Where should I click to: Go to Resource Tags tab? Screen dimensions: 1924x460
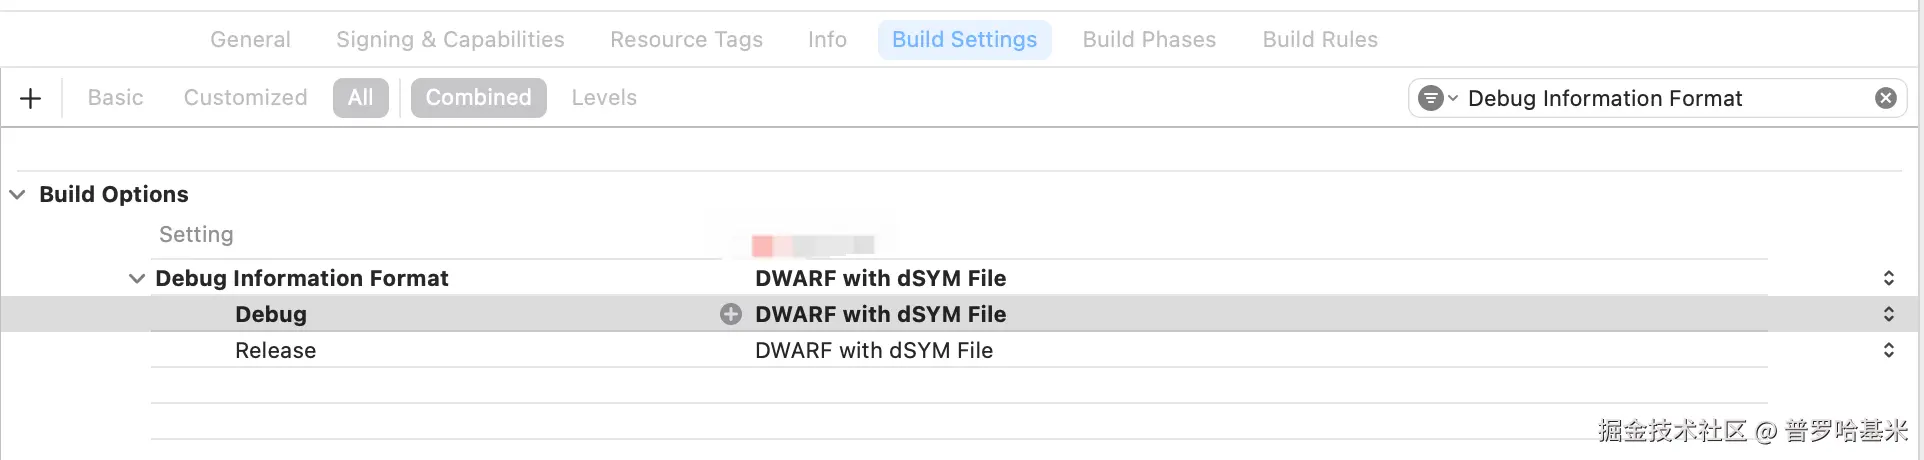[x=686, y=40]
